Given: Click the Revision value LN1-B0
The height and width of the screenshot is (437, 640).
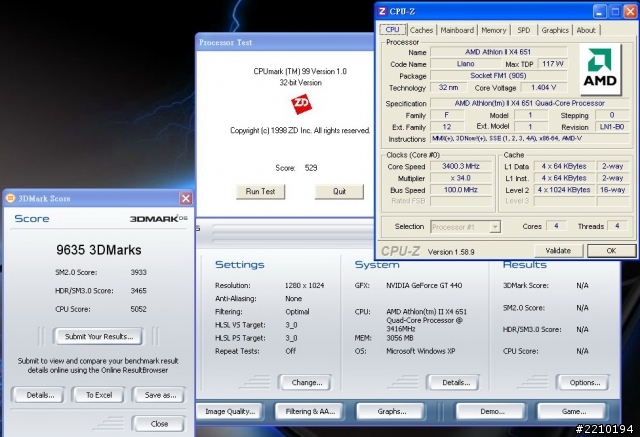Looking at the screenshot, I should [612, 127].
